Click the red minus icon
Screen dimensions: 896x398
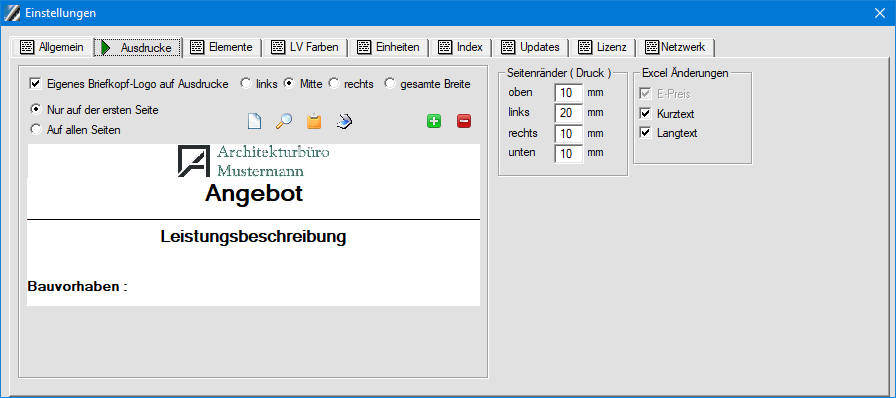464,121
